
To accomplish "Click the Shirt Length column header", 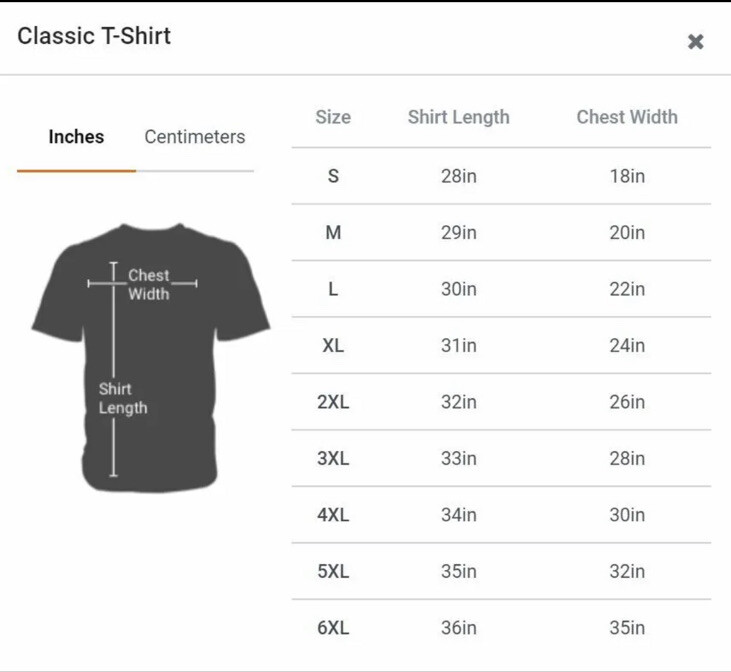I will 459,117.
